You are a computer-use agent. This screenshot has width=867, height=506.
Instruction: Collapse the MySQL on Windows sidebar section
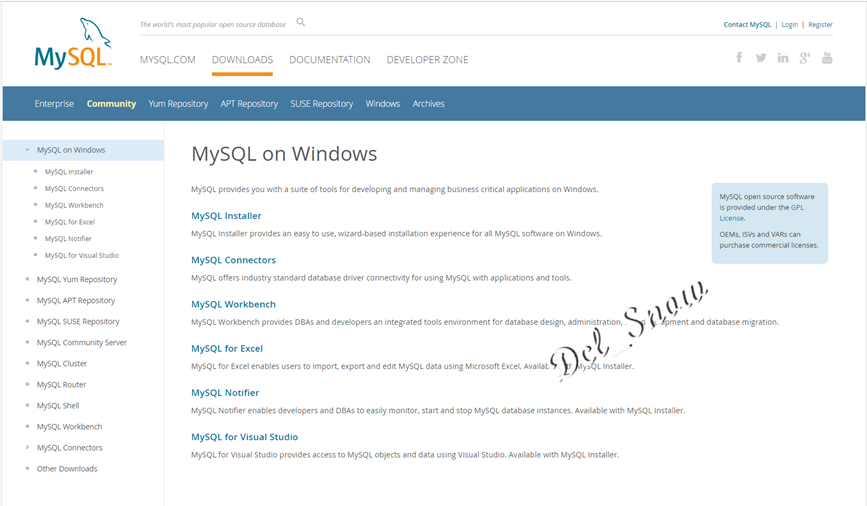(27, 150)
